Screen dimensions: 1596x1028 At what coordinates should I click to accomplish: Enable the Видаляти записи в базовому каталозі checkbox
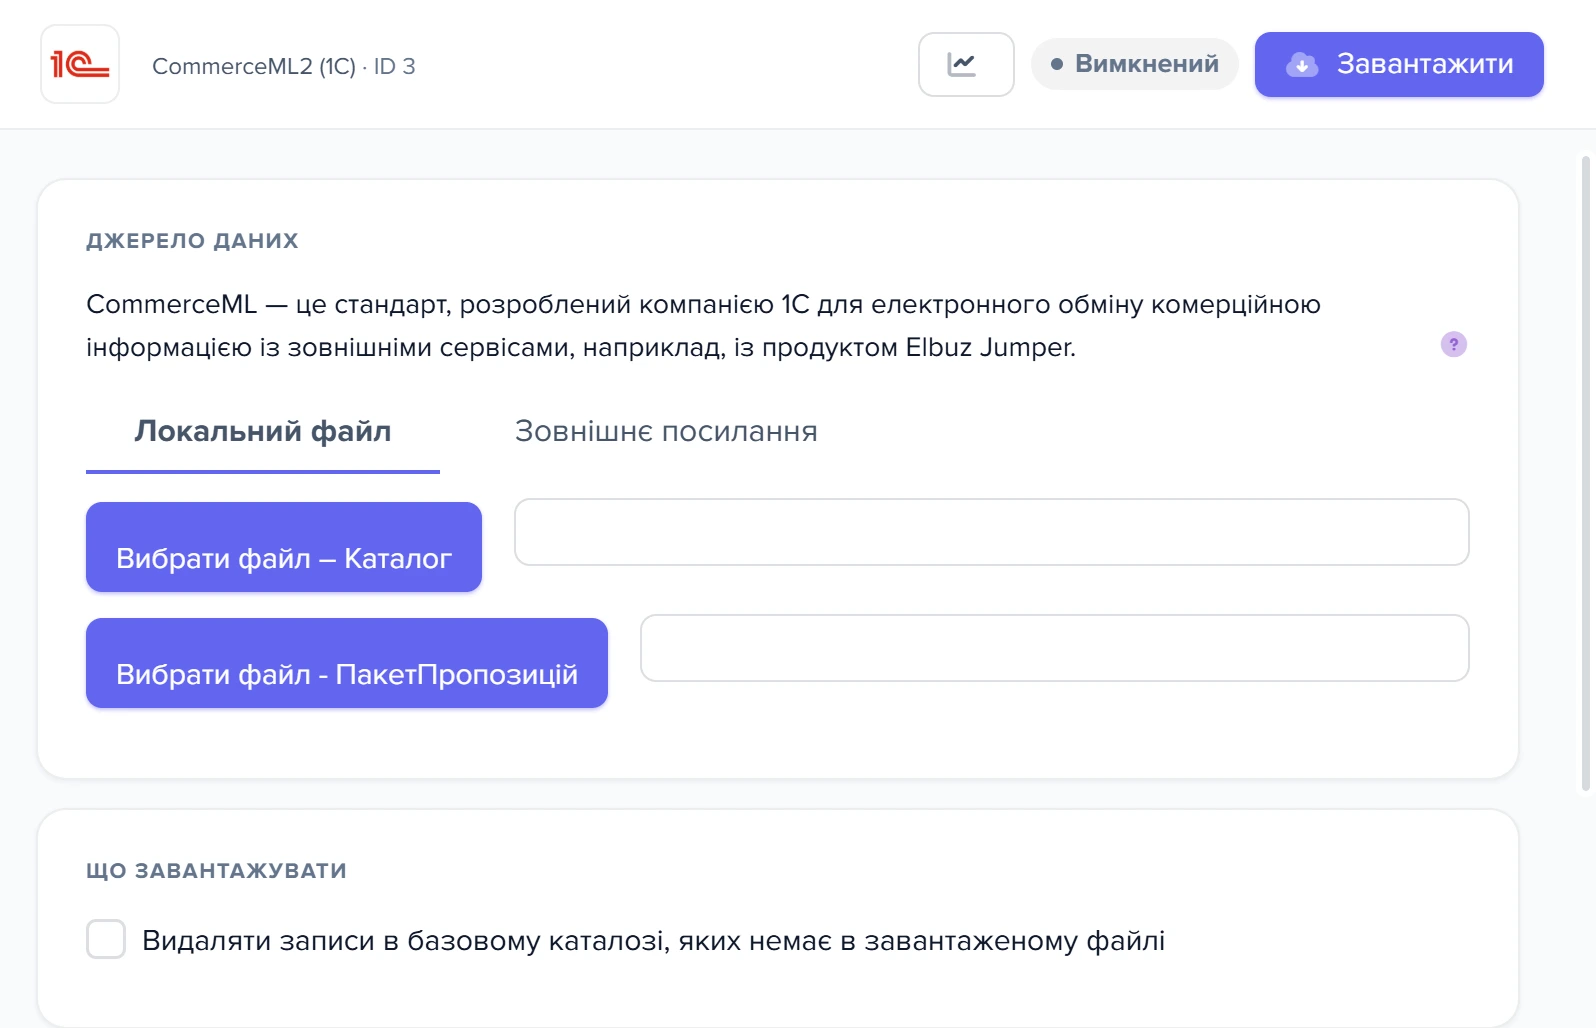pos(106,940)
